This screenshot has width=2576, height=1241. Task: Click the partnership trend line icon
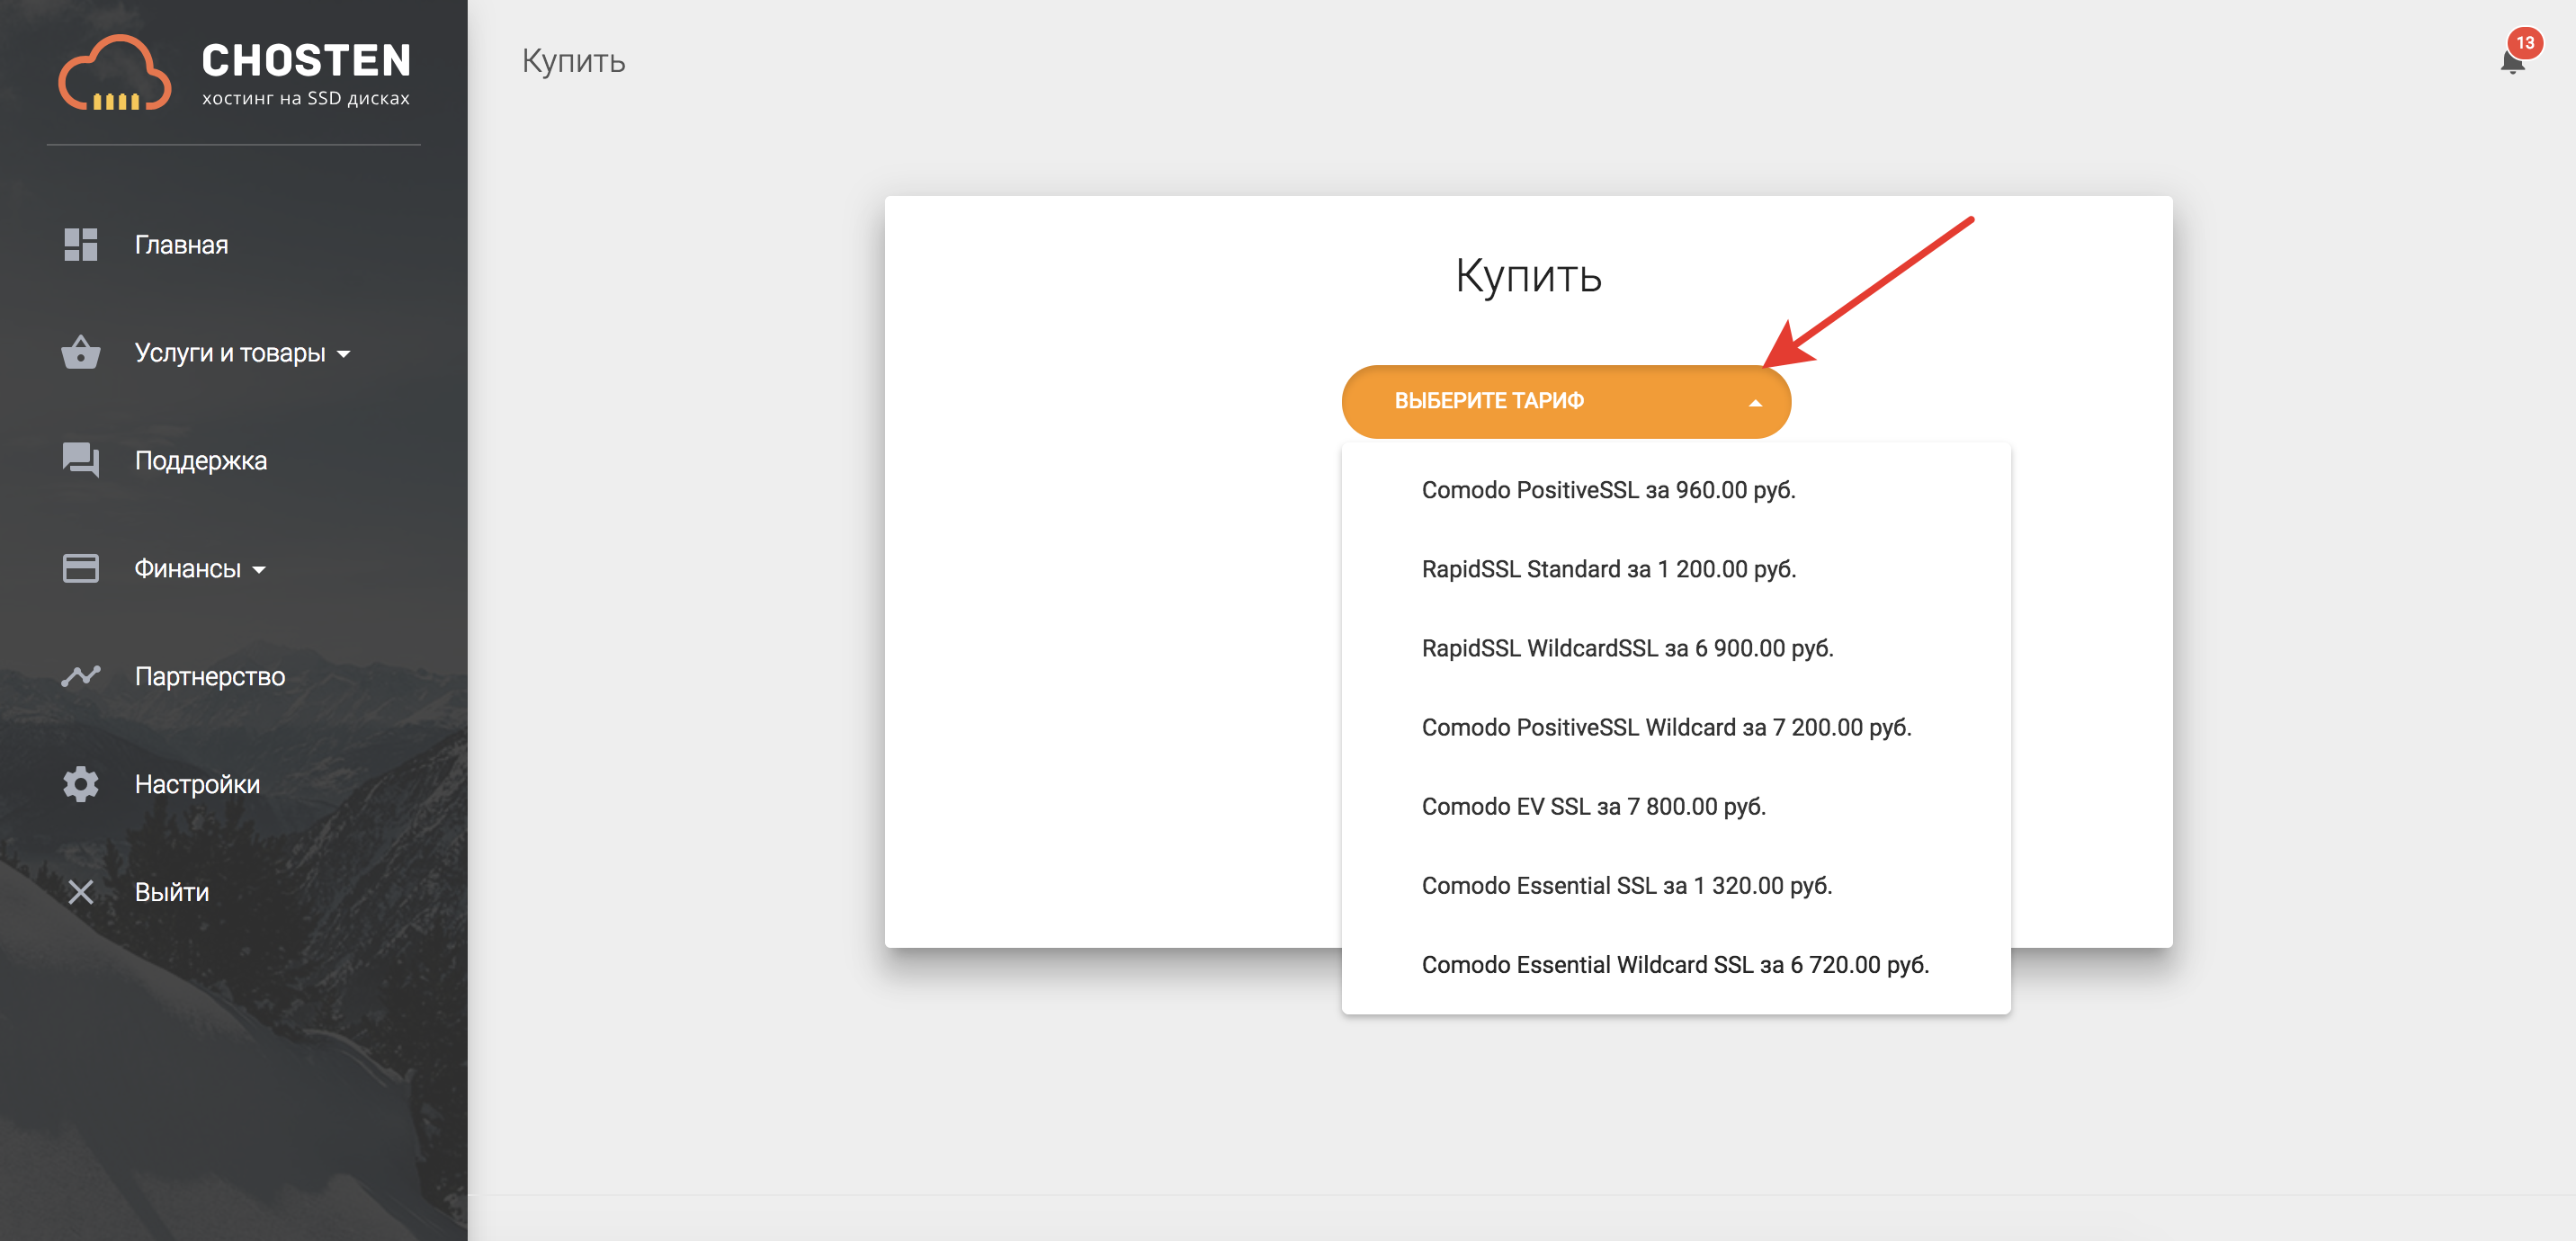tap(81, 676)
